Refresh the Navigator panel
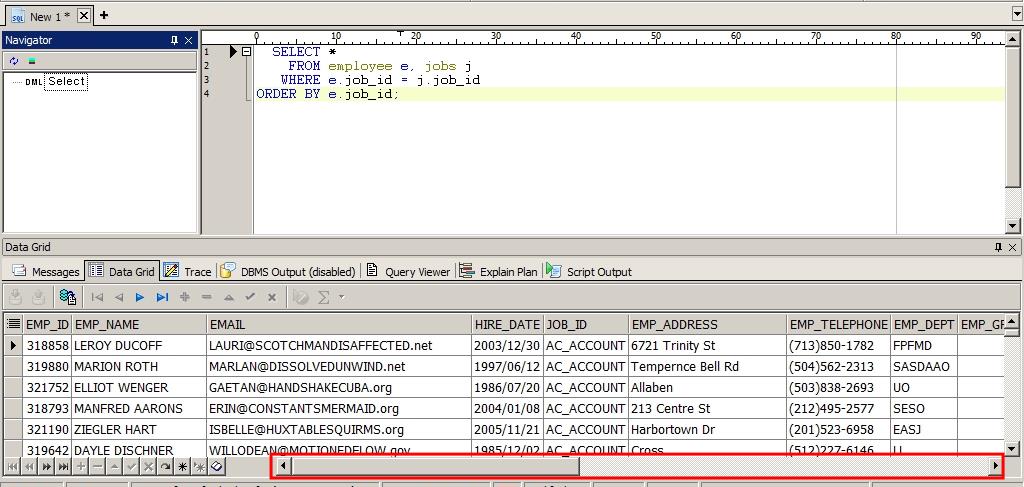Viewport: 1024px width, 487px height. (x=14, y=61)
